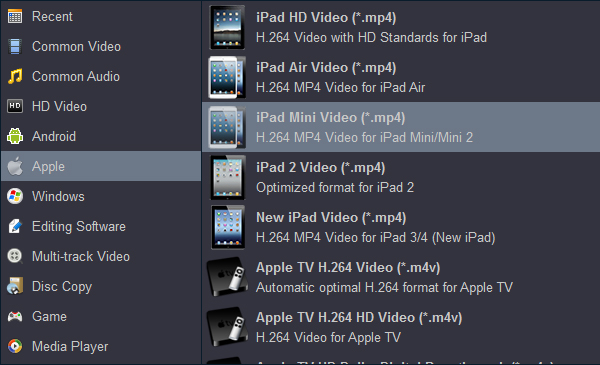
Task: Click the Disc Copy icon
Action: 15,286
